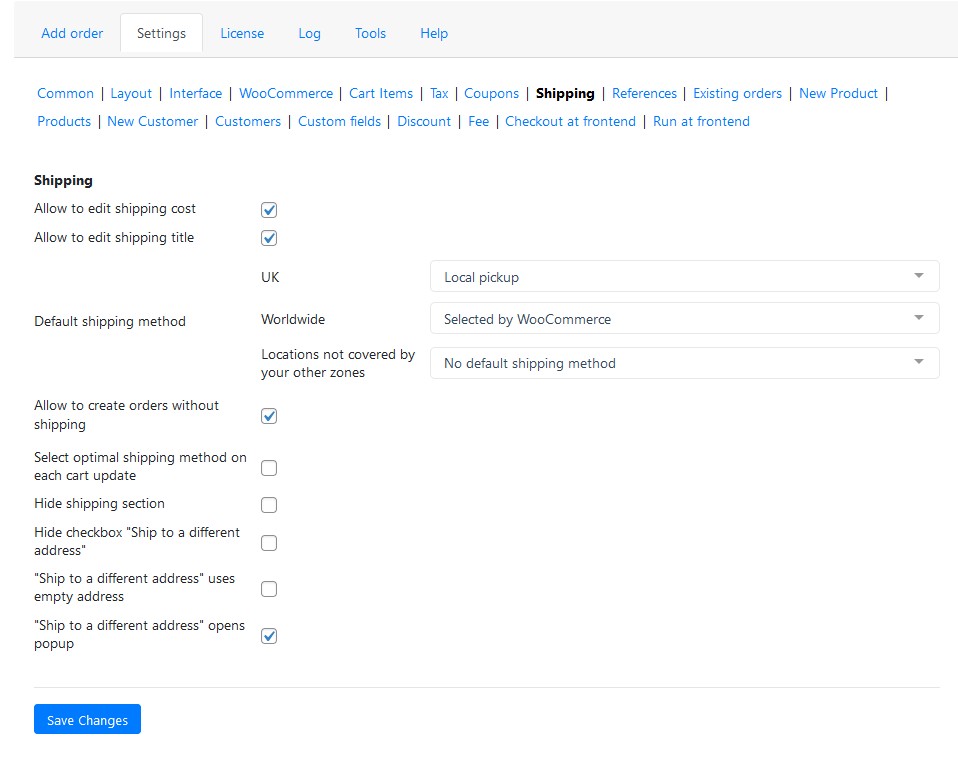
Task: Open the Coupons settings section
Action: click(491, 93)
